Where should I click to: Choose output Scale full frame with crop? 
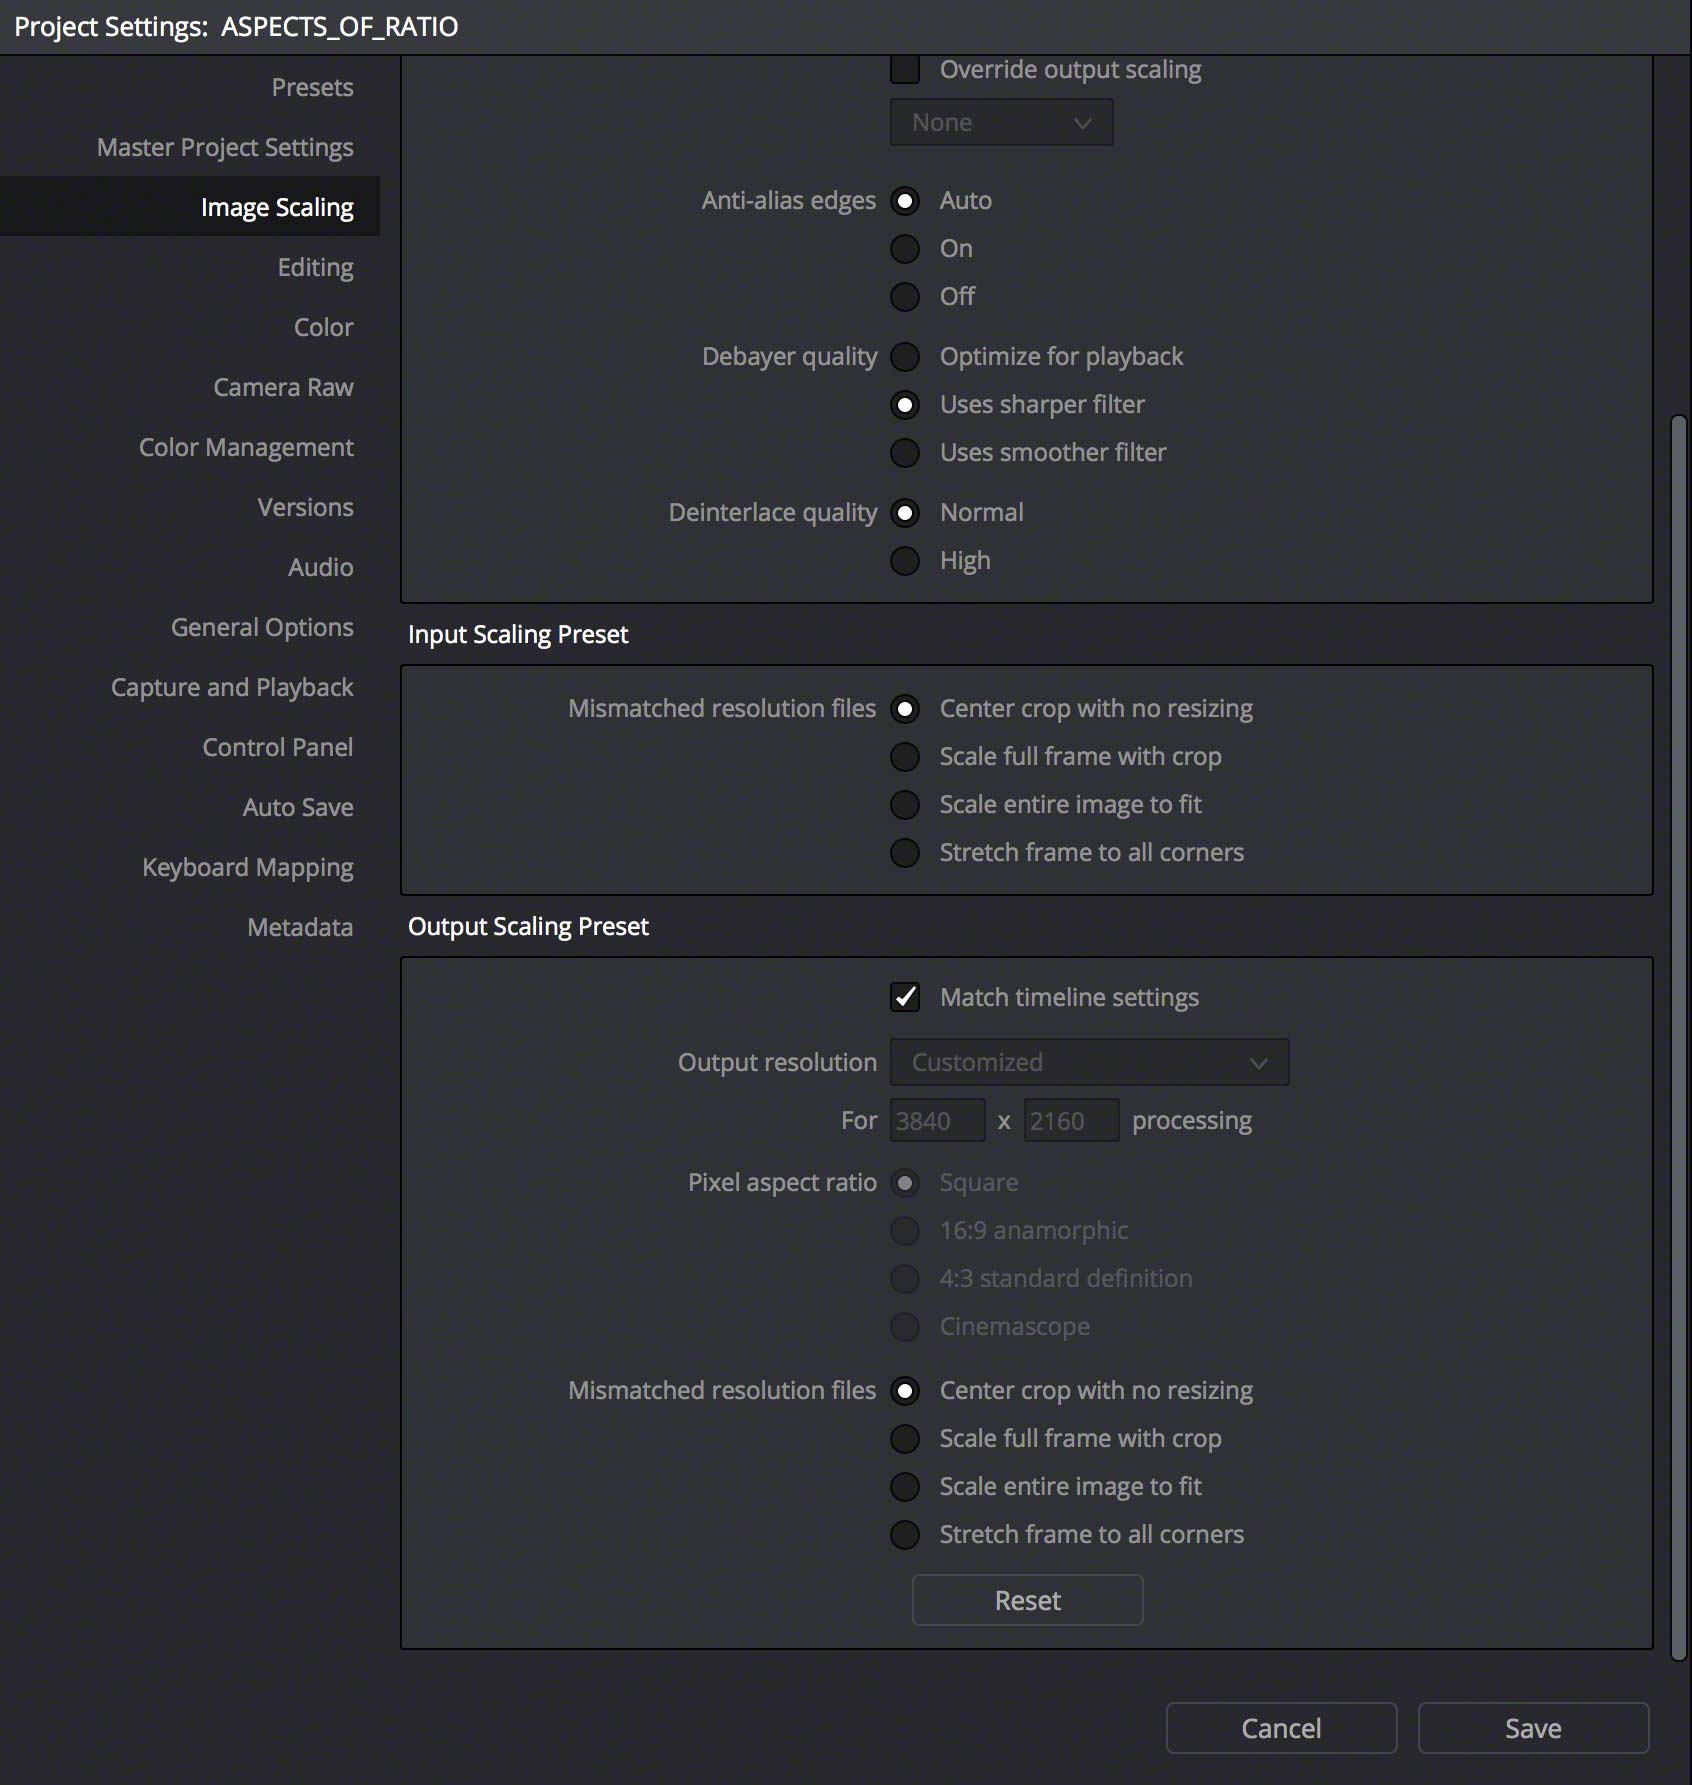point(905,1439)
